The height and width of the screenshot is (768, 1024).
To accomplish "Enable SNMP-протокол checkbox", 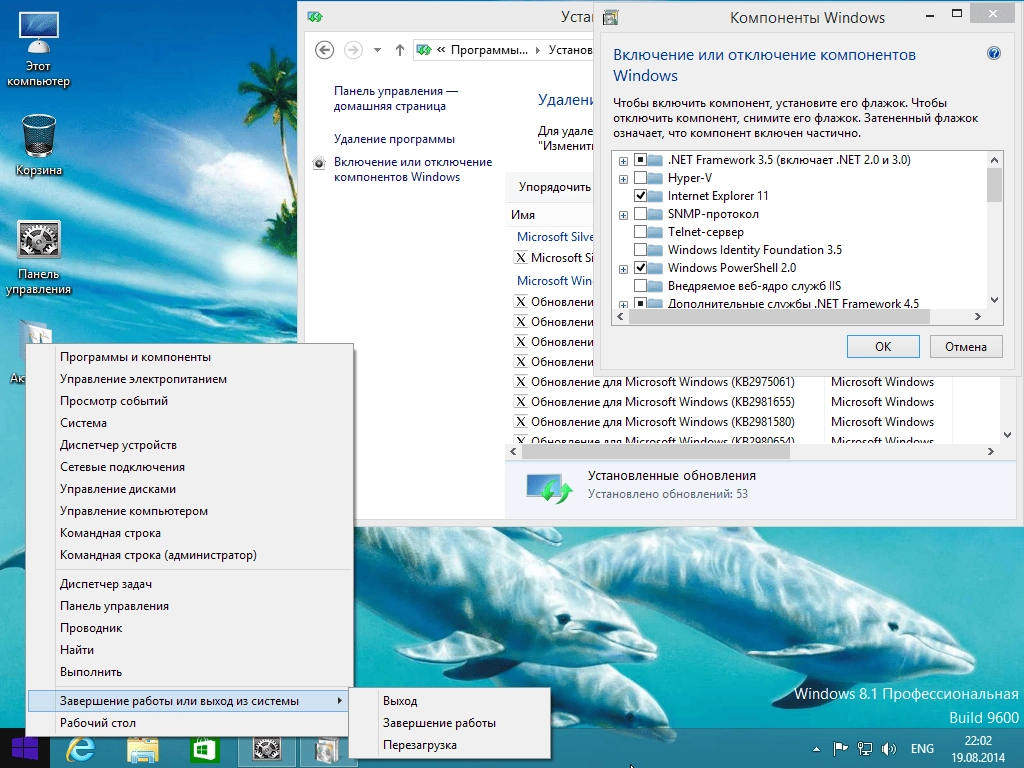I will [640, 214].
